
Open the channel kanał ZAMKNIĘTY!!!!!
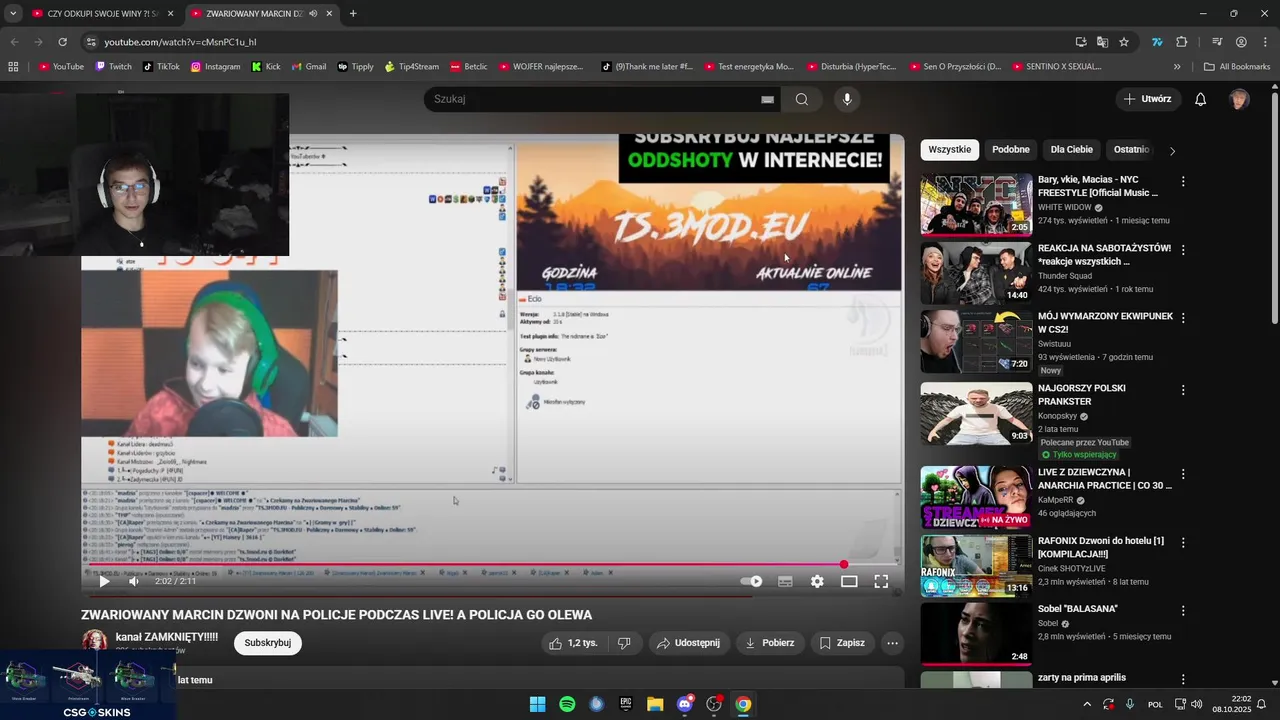point(166,637)
